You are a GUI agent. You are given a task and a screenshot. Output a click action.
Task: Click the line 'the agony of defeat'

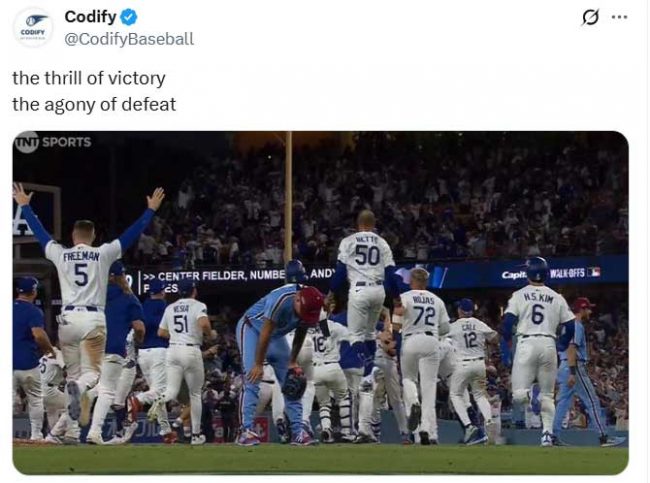pos(94,102)
